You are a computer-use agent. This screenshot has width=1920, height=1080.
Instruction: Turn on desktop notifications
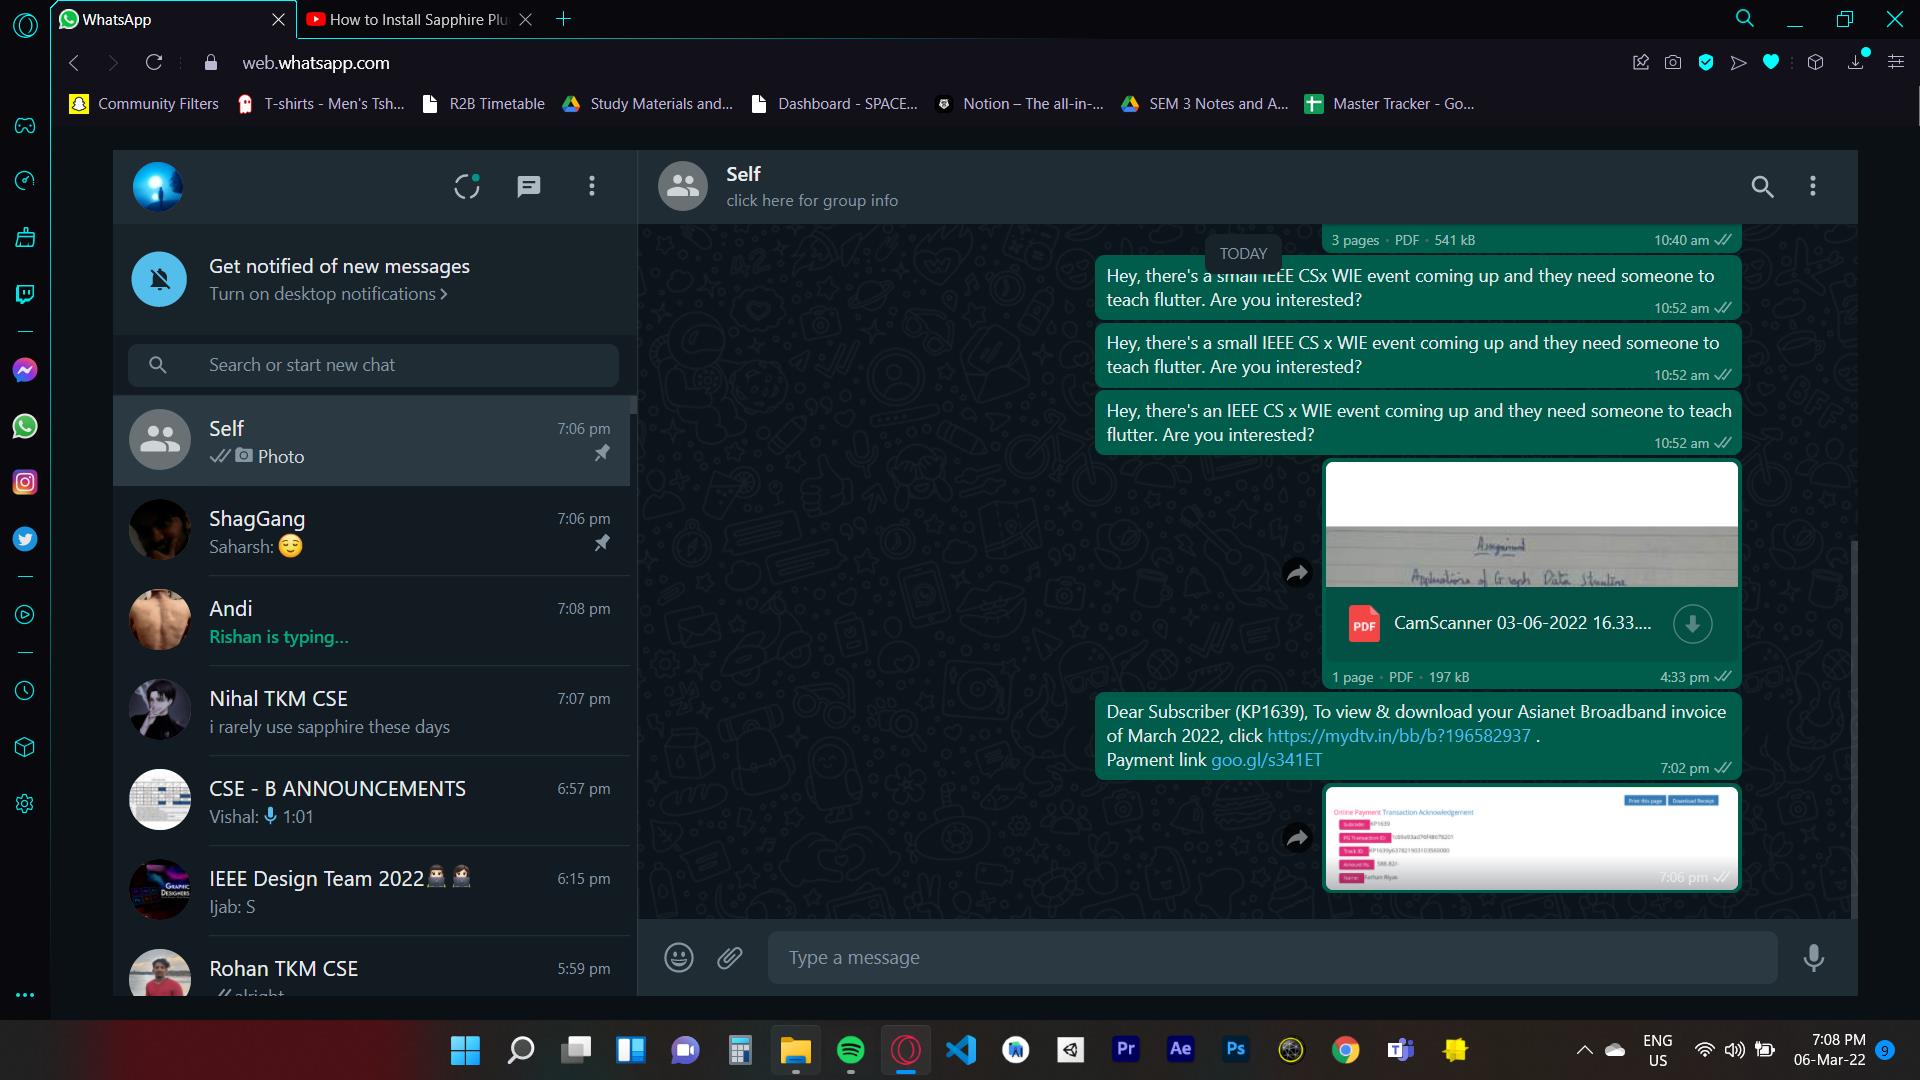pyautogui.click(x=327, y=294)
